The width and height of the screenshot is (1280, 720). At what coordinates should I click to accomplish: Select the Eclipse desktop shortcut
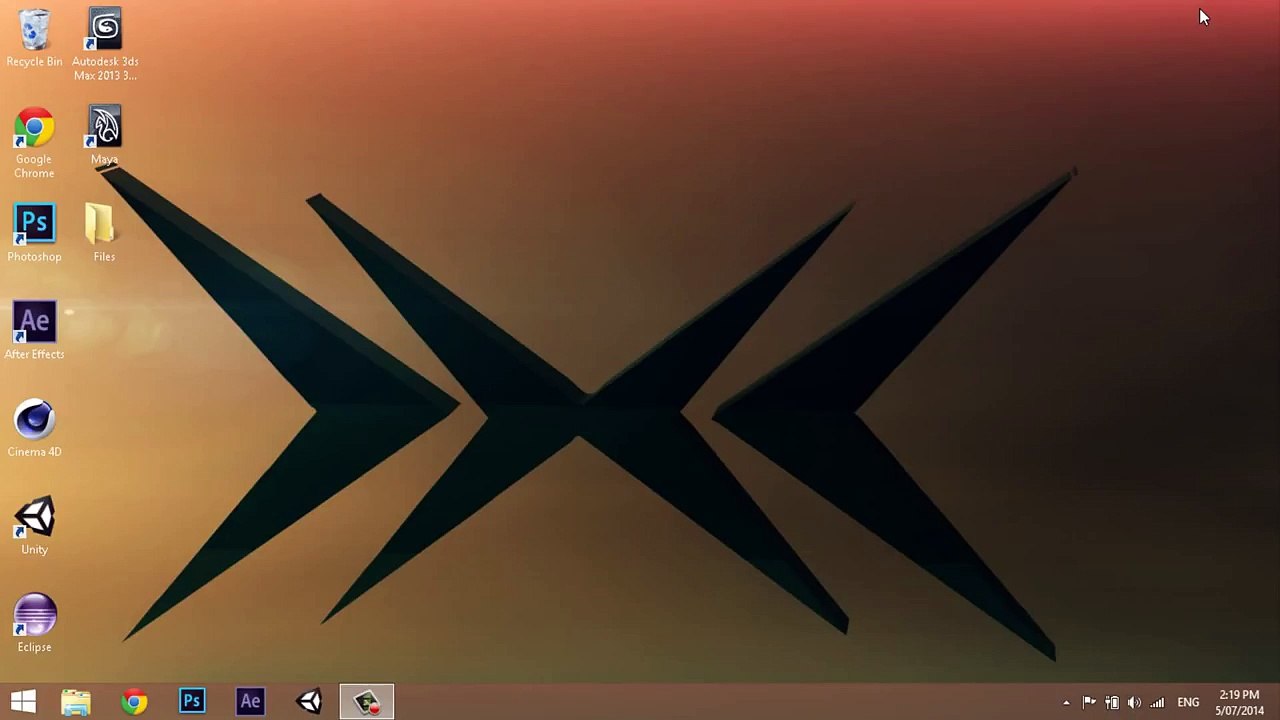pos(34,624)
